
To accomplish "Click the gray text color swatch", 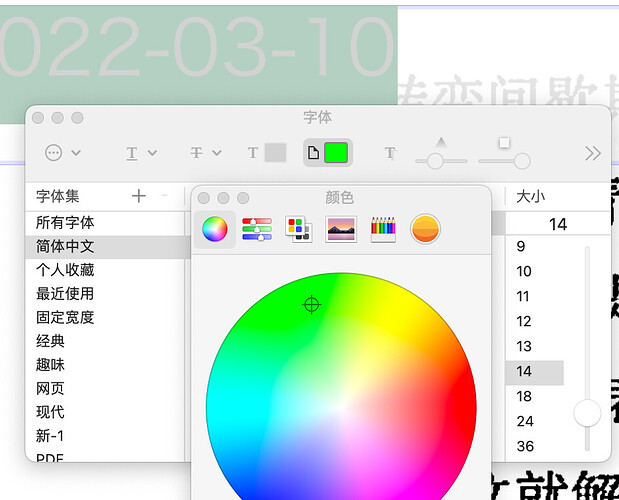I will [275, 153].
